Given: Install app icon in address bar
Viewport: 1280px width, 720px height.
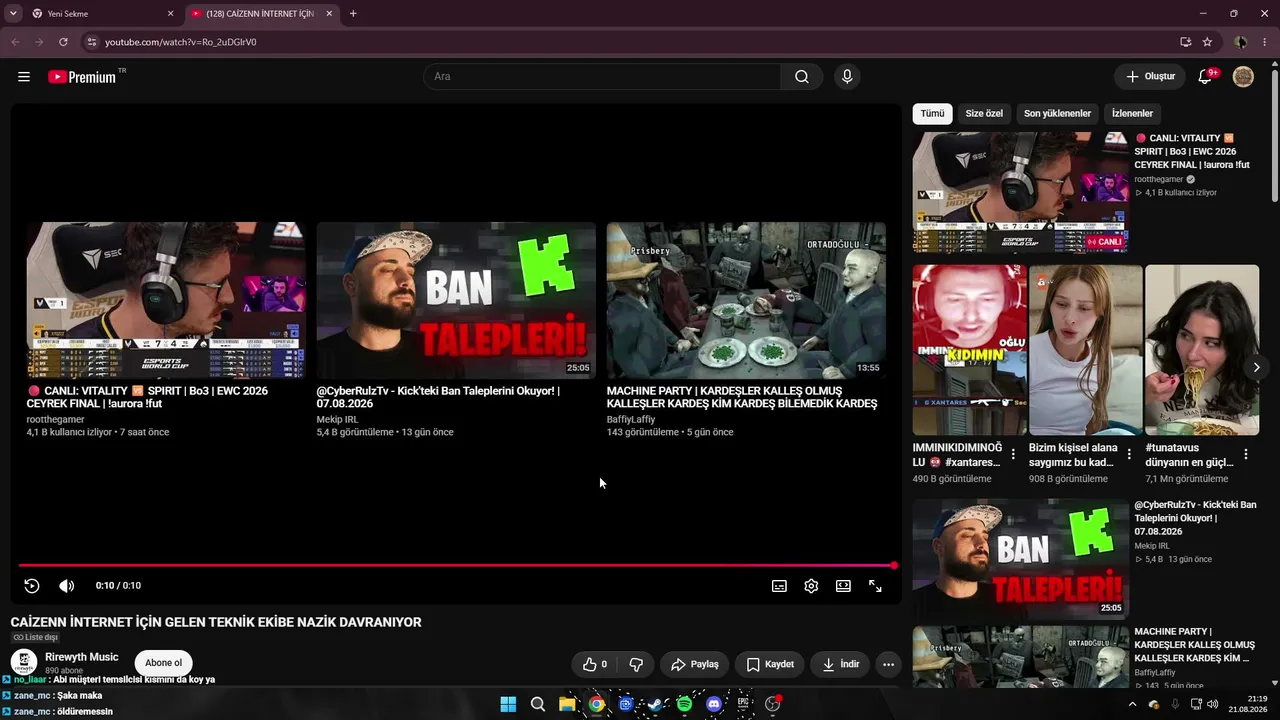Looking at the screenshot, I should [1185, 42].
